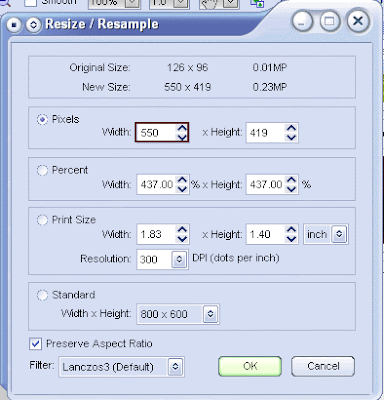Decrease Percent Height with down arrow
The width and height of the screenshot is (384, 400).
pos(291,189)
